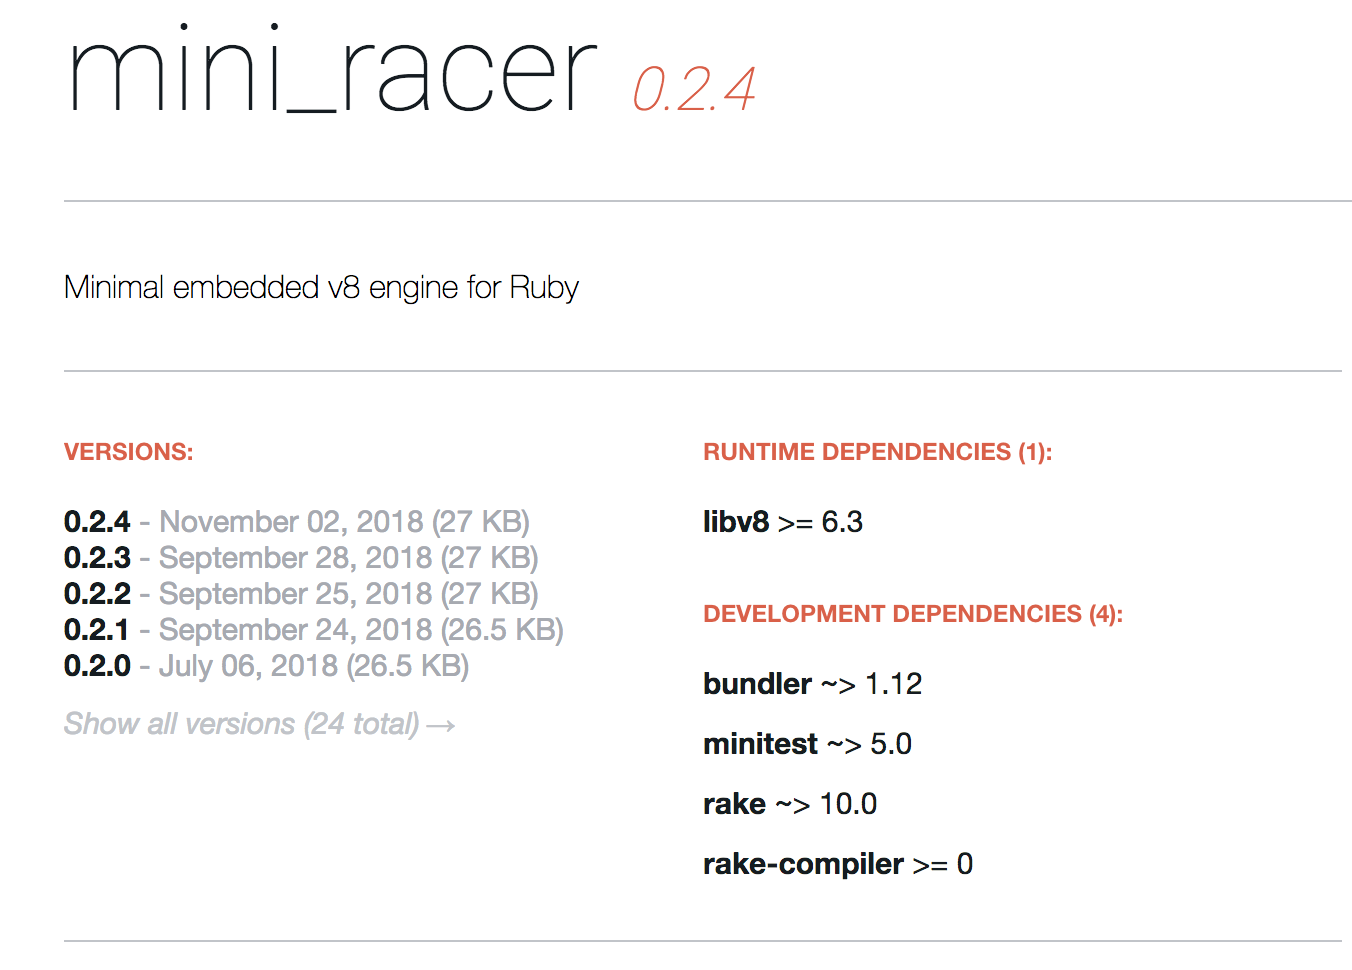Image resolution: width=1352 pixels, height=970 pixels.
Task: Open the bundler development dependency
Action: [757, 683]
